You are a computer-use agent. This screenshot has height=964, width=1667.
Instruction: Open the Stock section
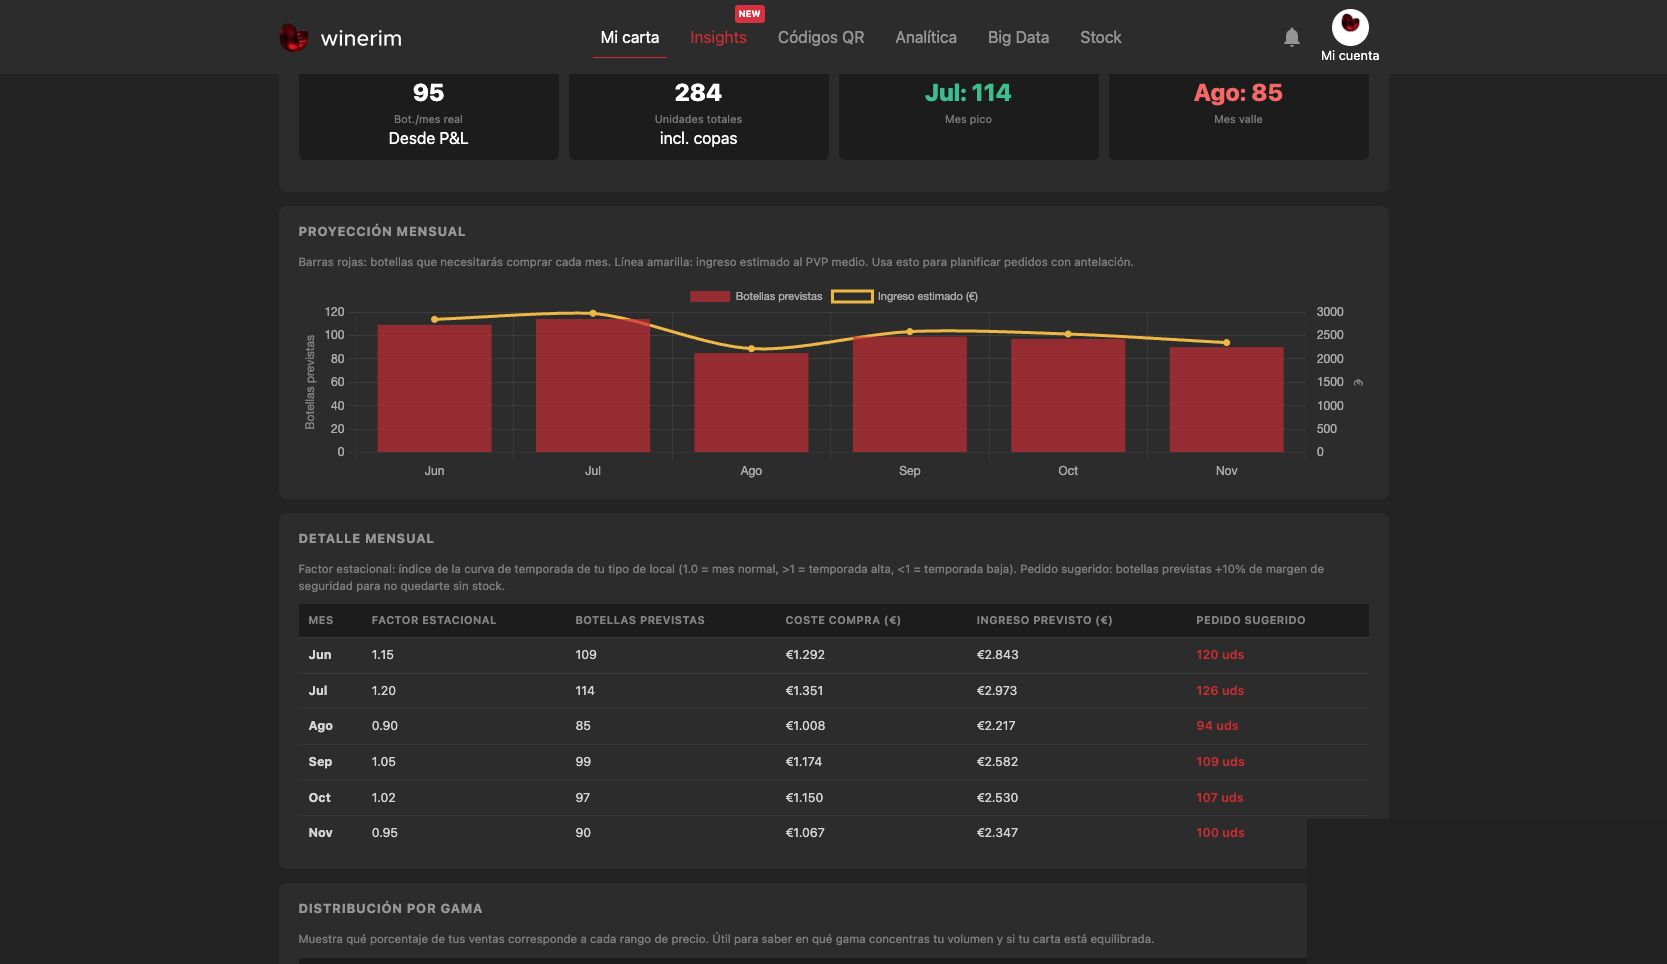tap(1100, 38)
